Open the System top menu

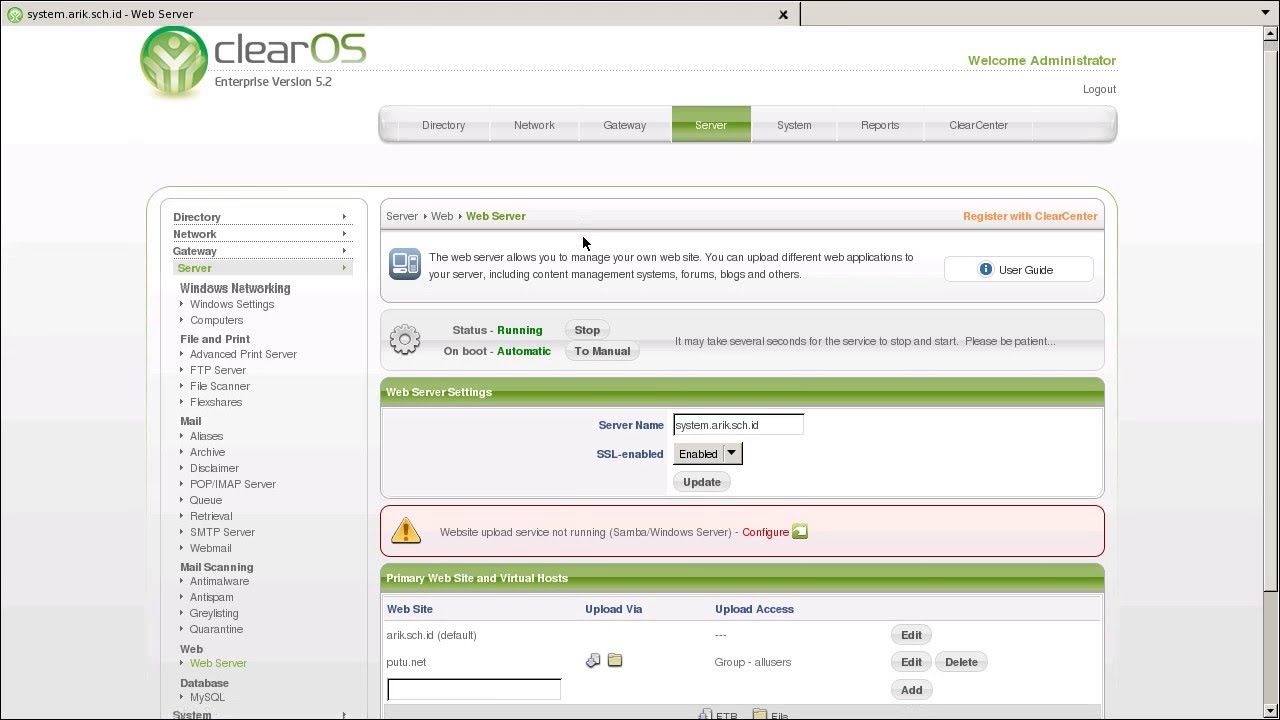coord(794,125)
